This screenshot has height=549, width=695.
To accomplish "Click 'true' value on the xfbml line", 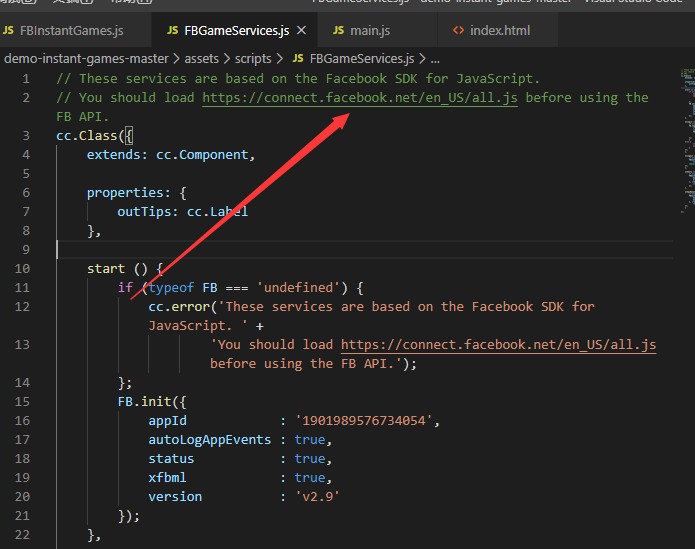I will [x=310, y=478].
